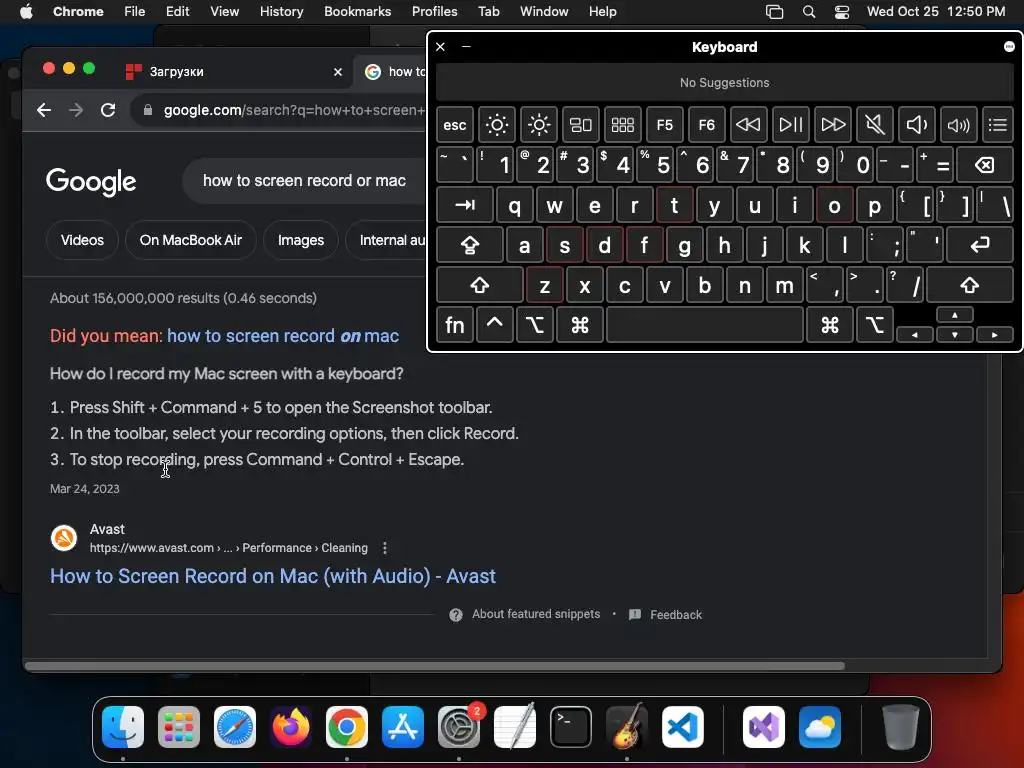Image resolution: width=1024 pixels, height=768 pixels.
Task: Open Terminal from the Dock
Action: click(x=571, y=726)
